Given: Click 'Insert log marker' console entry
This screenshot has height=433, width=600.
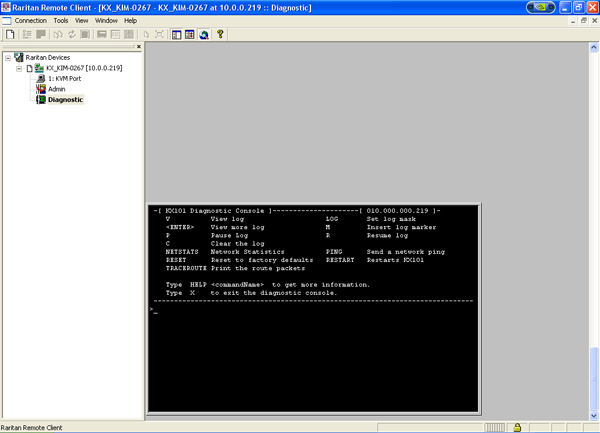Looking at the screenshot, I should coord(401,227).
